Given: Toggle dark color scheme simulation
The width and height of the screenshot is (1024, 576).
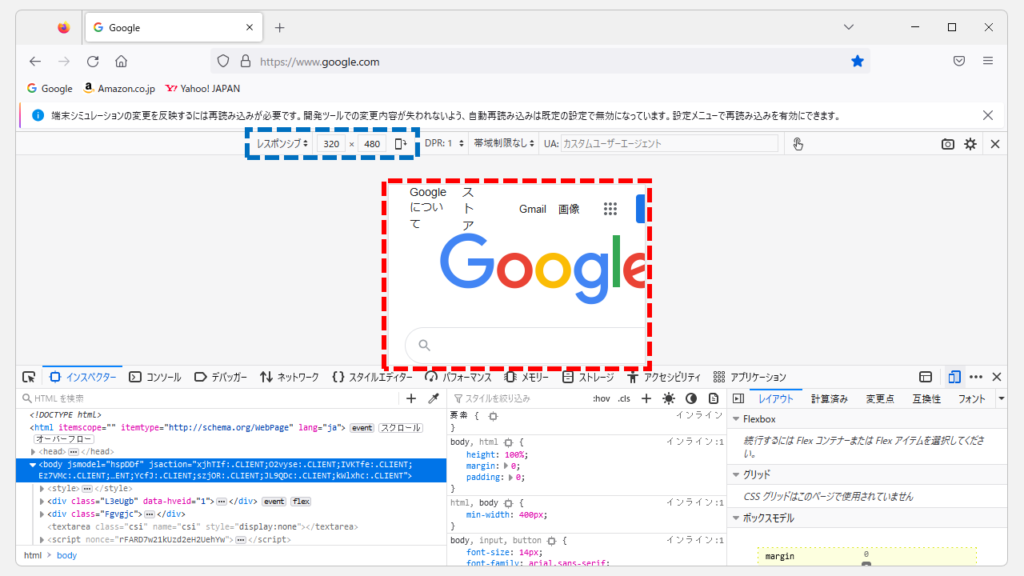Looking at the screenshot, I should [691, 398].
